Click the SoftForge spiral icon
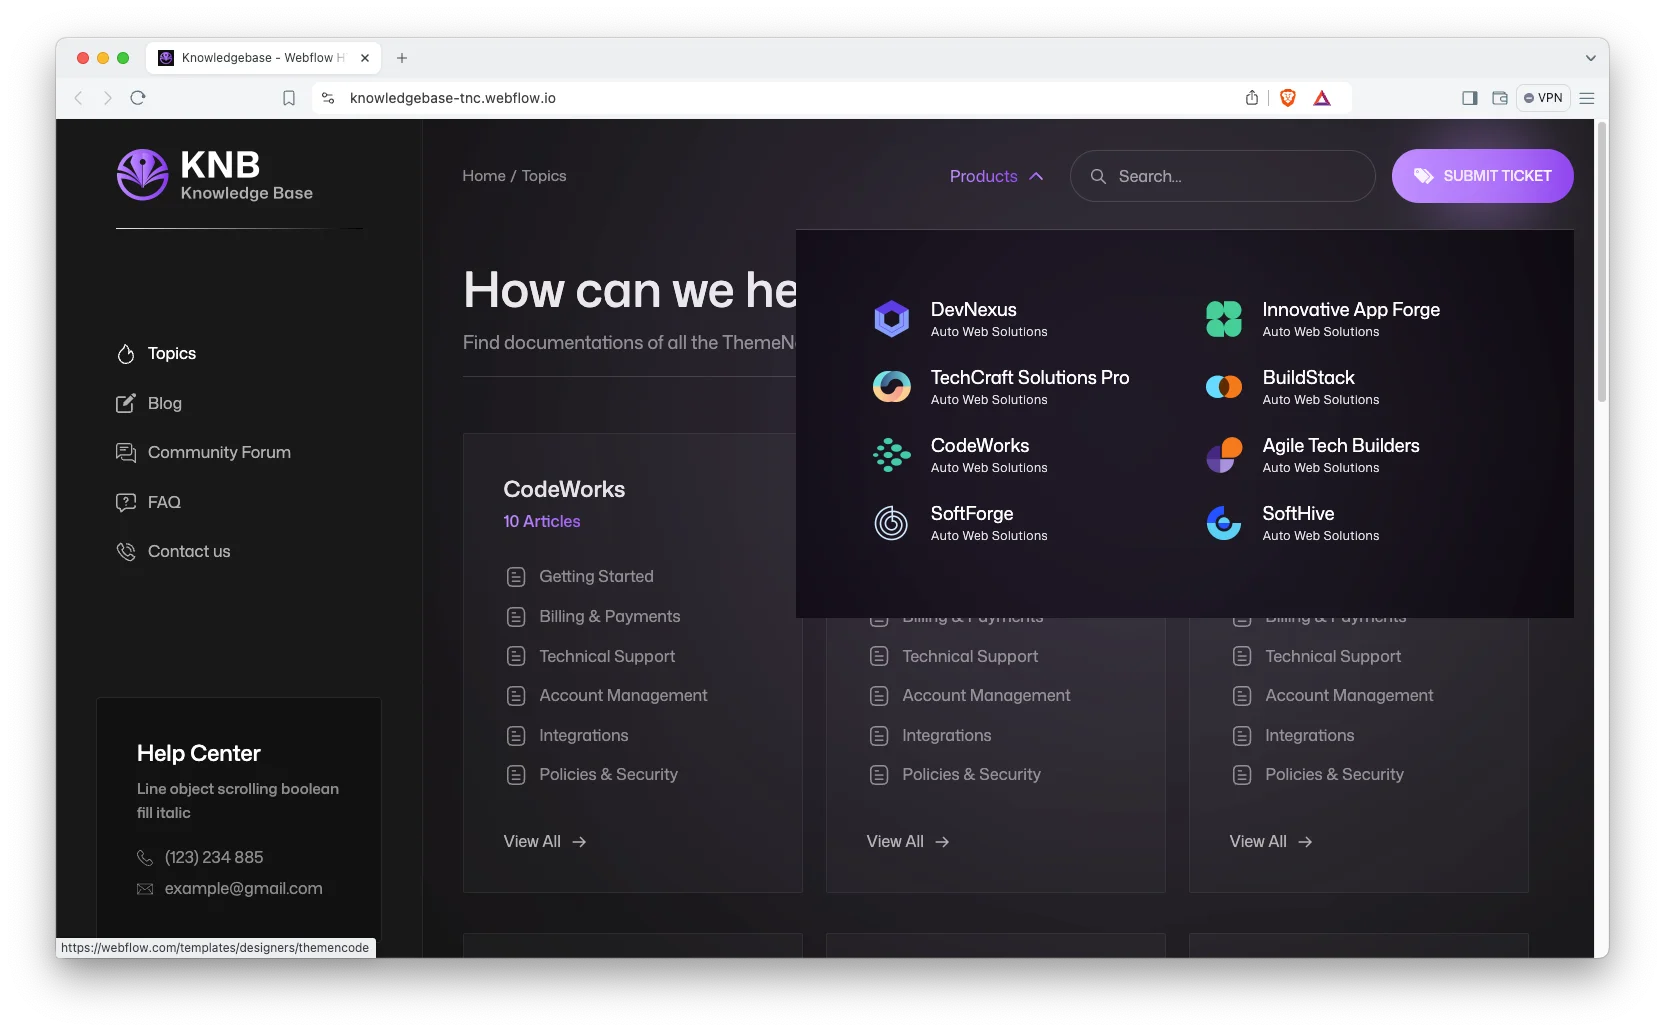 [891, 523]
